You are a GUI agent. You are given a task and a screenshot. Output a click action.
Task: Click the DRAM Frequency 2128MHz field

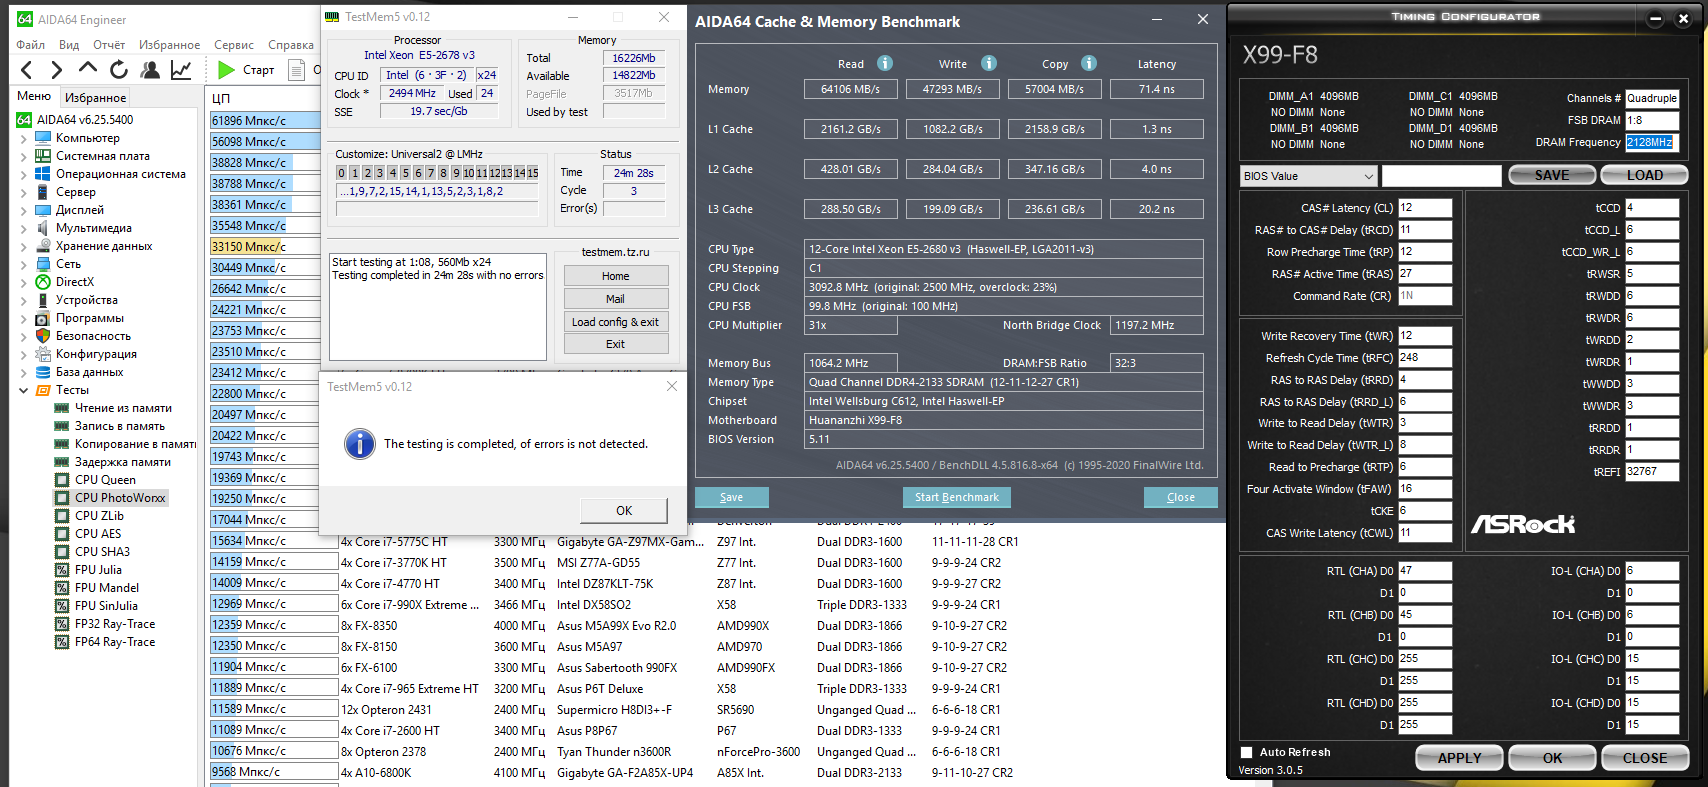(x=1652, y=142)
